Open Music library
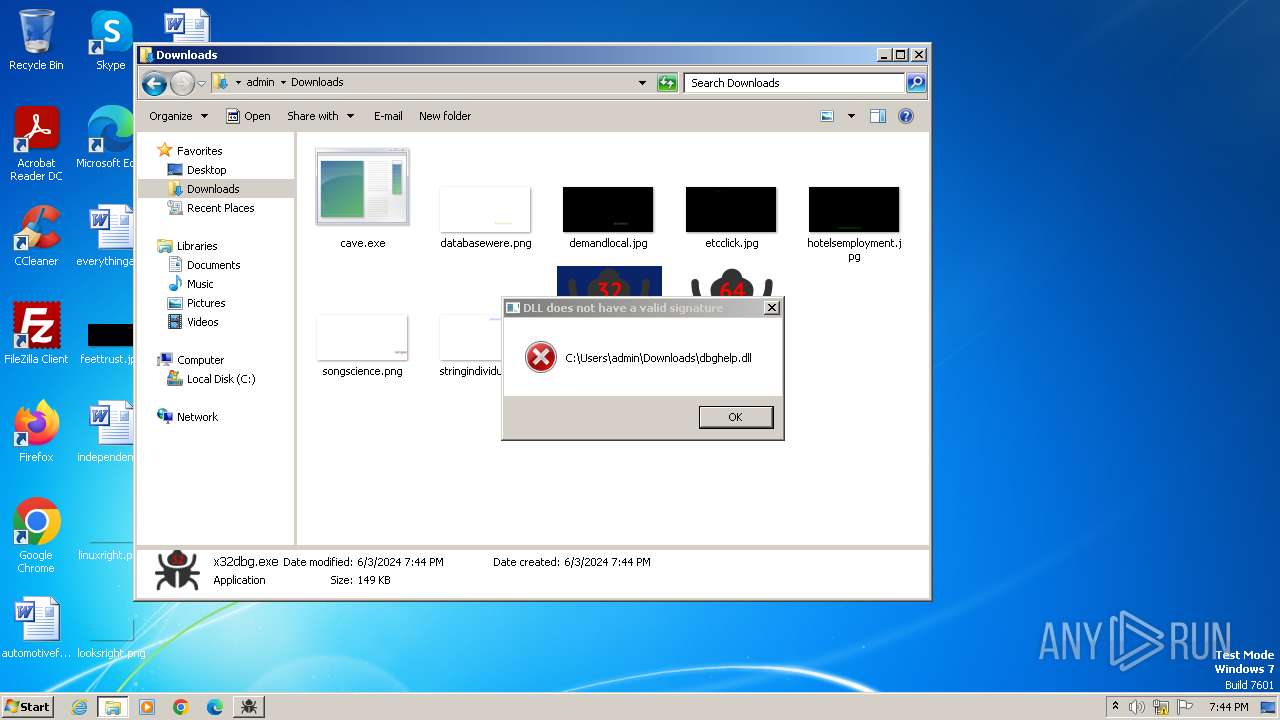This screenshot has height=720, width=1280. point(200,284)
